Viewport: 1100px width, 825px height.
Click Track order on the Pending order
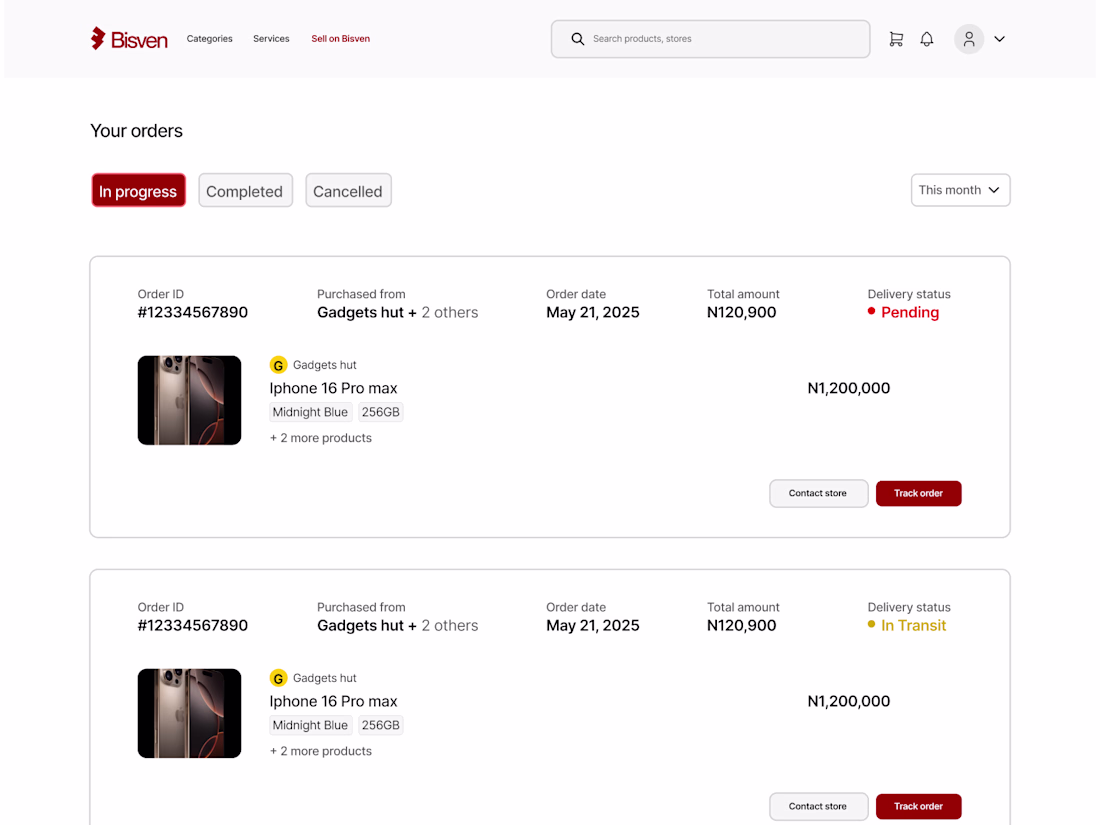(x=918, y=493)
